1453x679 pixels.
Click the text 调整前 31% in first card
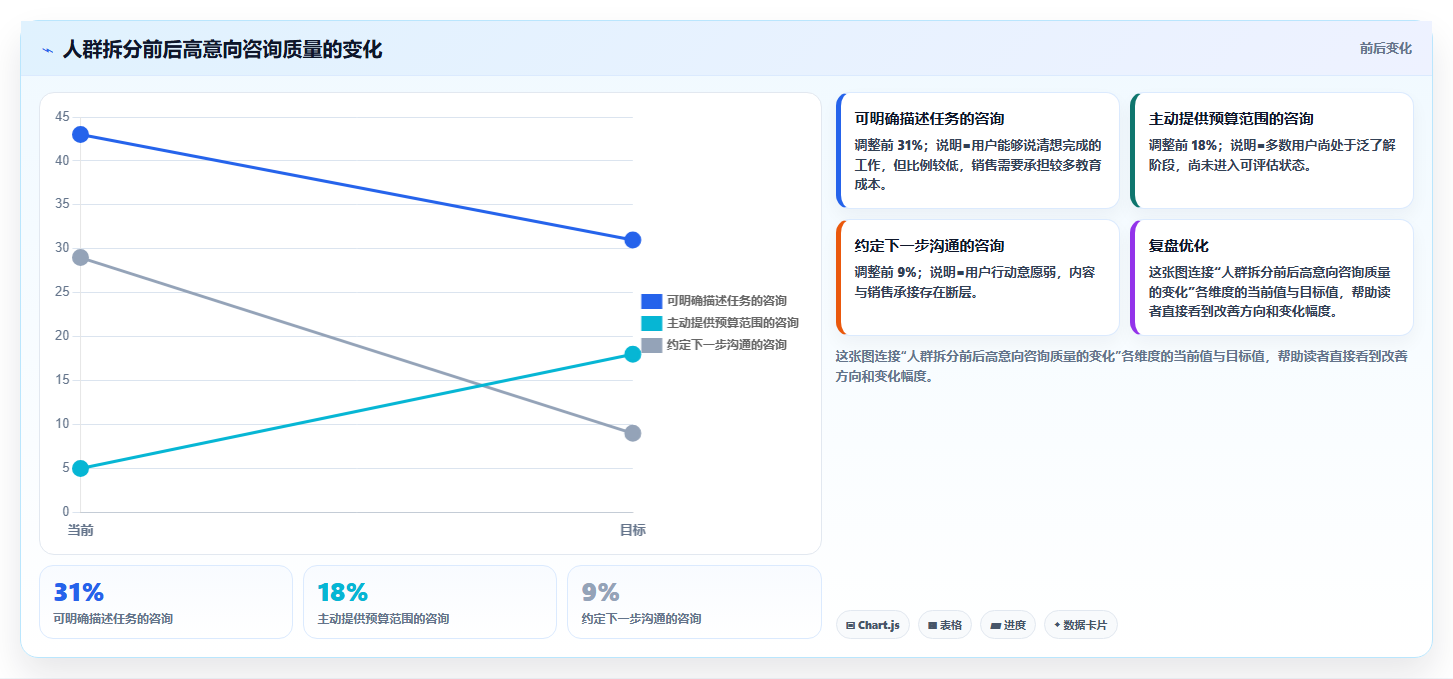coord(889,145)
